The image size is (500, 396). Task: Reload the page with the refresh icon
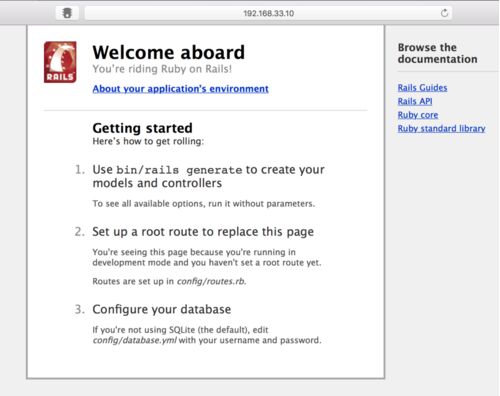(444, 13)
